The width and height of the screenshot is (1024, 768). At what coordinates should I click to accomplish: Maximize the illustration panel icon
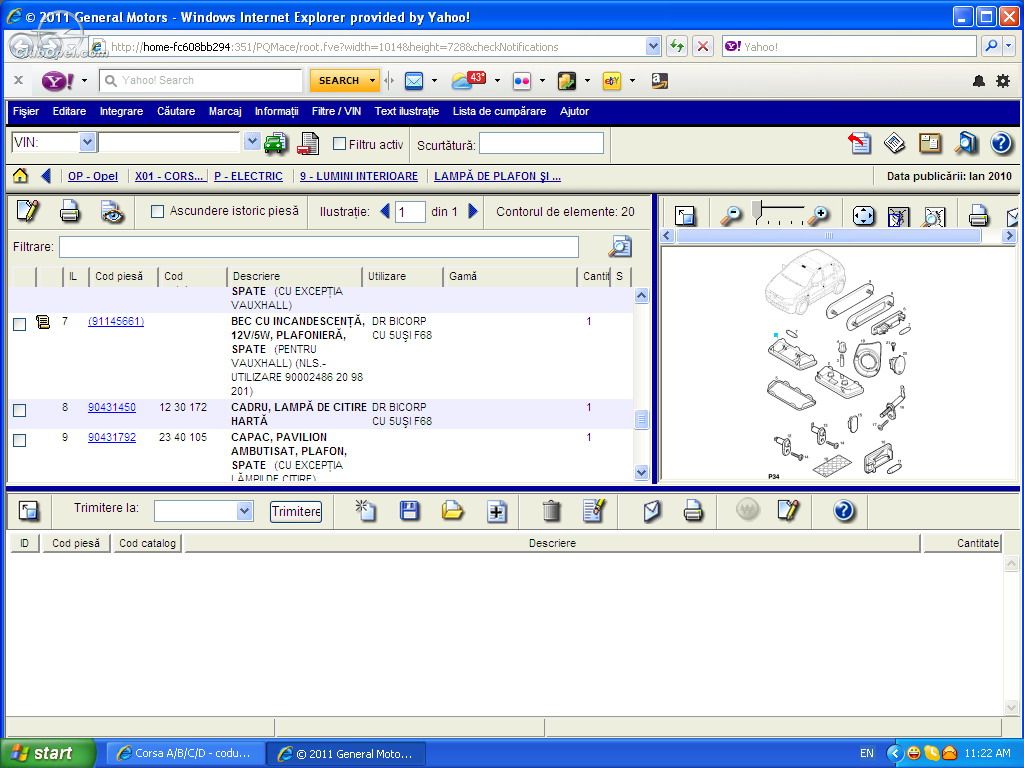coord(684,216)
